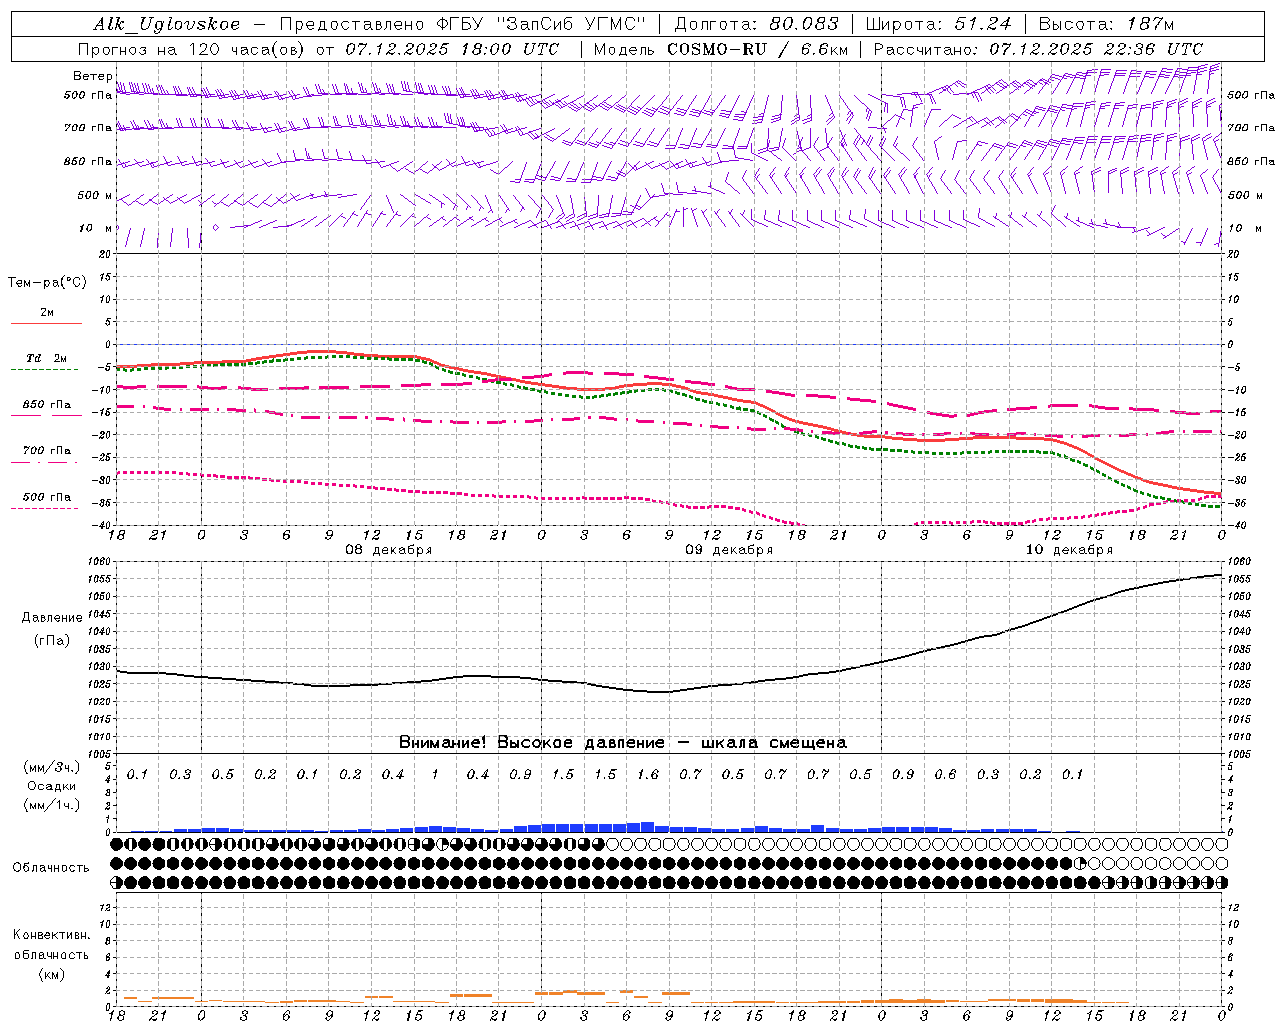
Task: Select the left 700 гПа wind level label
Action: [x=88, y=128]
